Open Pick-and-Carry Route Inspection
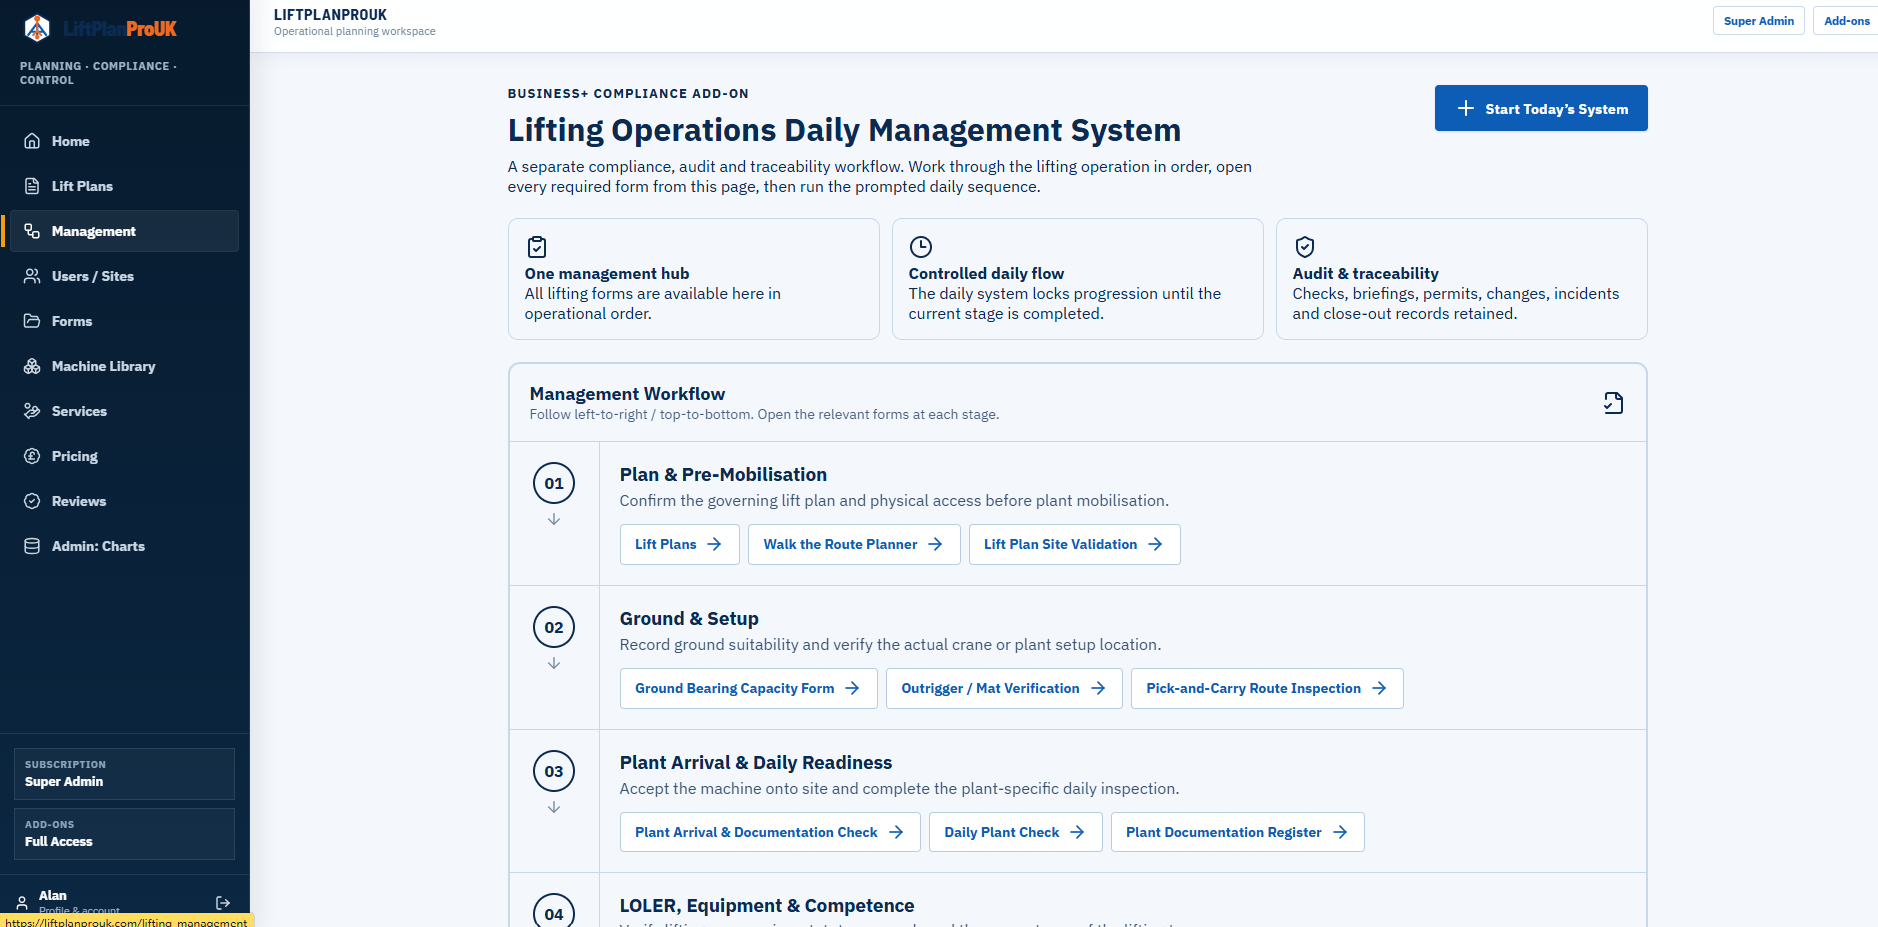 coord(1267,688)
